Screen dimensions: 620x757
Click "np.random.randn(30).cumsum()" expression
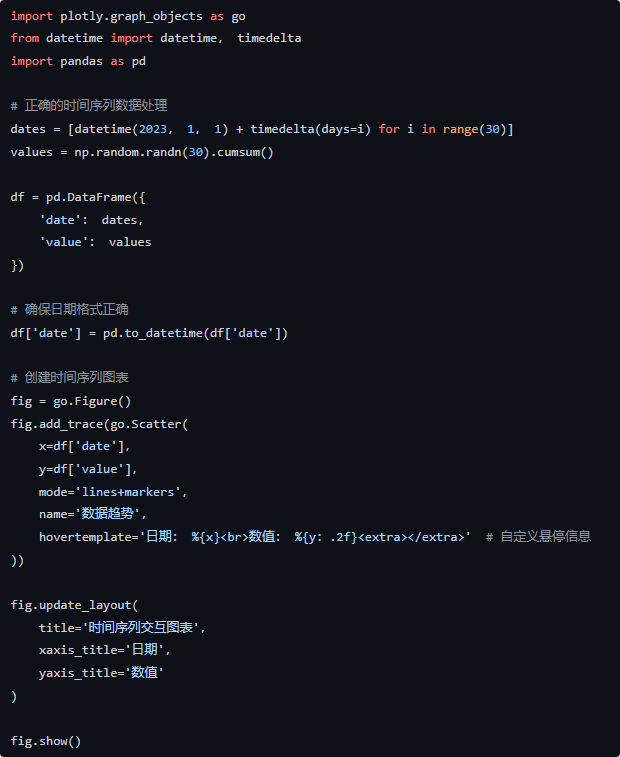174,152
